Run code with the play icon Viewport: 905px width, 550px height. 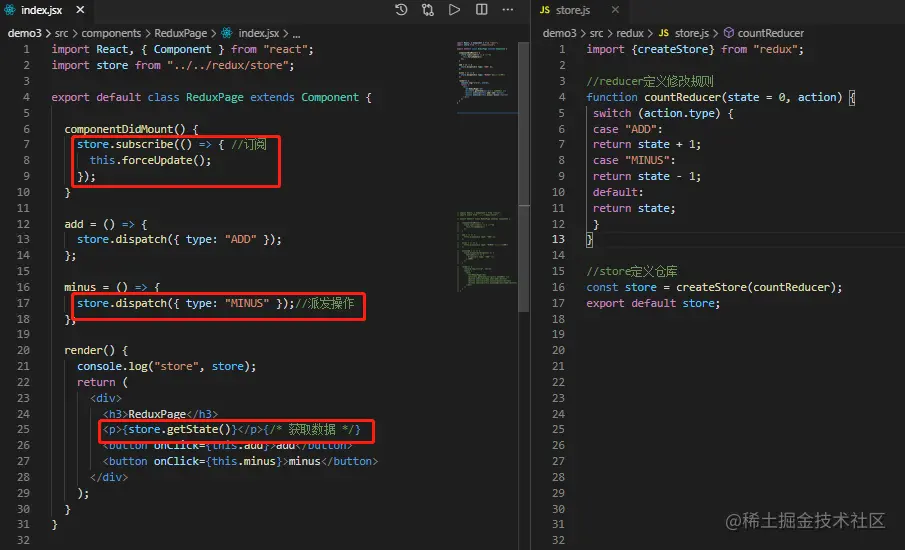click(x=454, y=10)
